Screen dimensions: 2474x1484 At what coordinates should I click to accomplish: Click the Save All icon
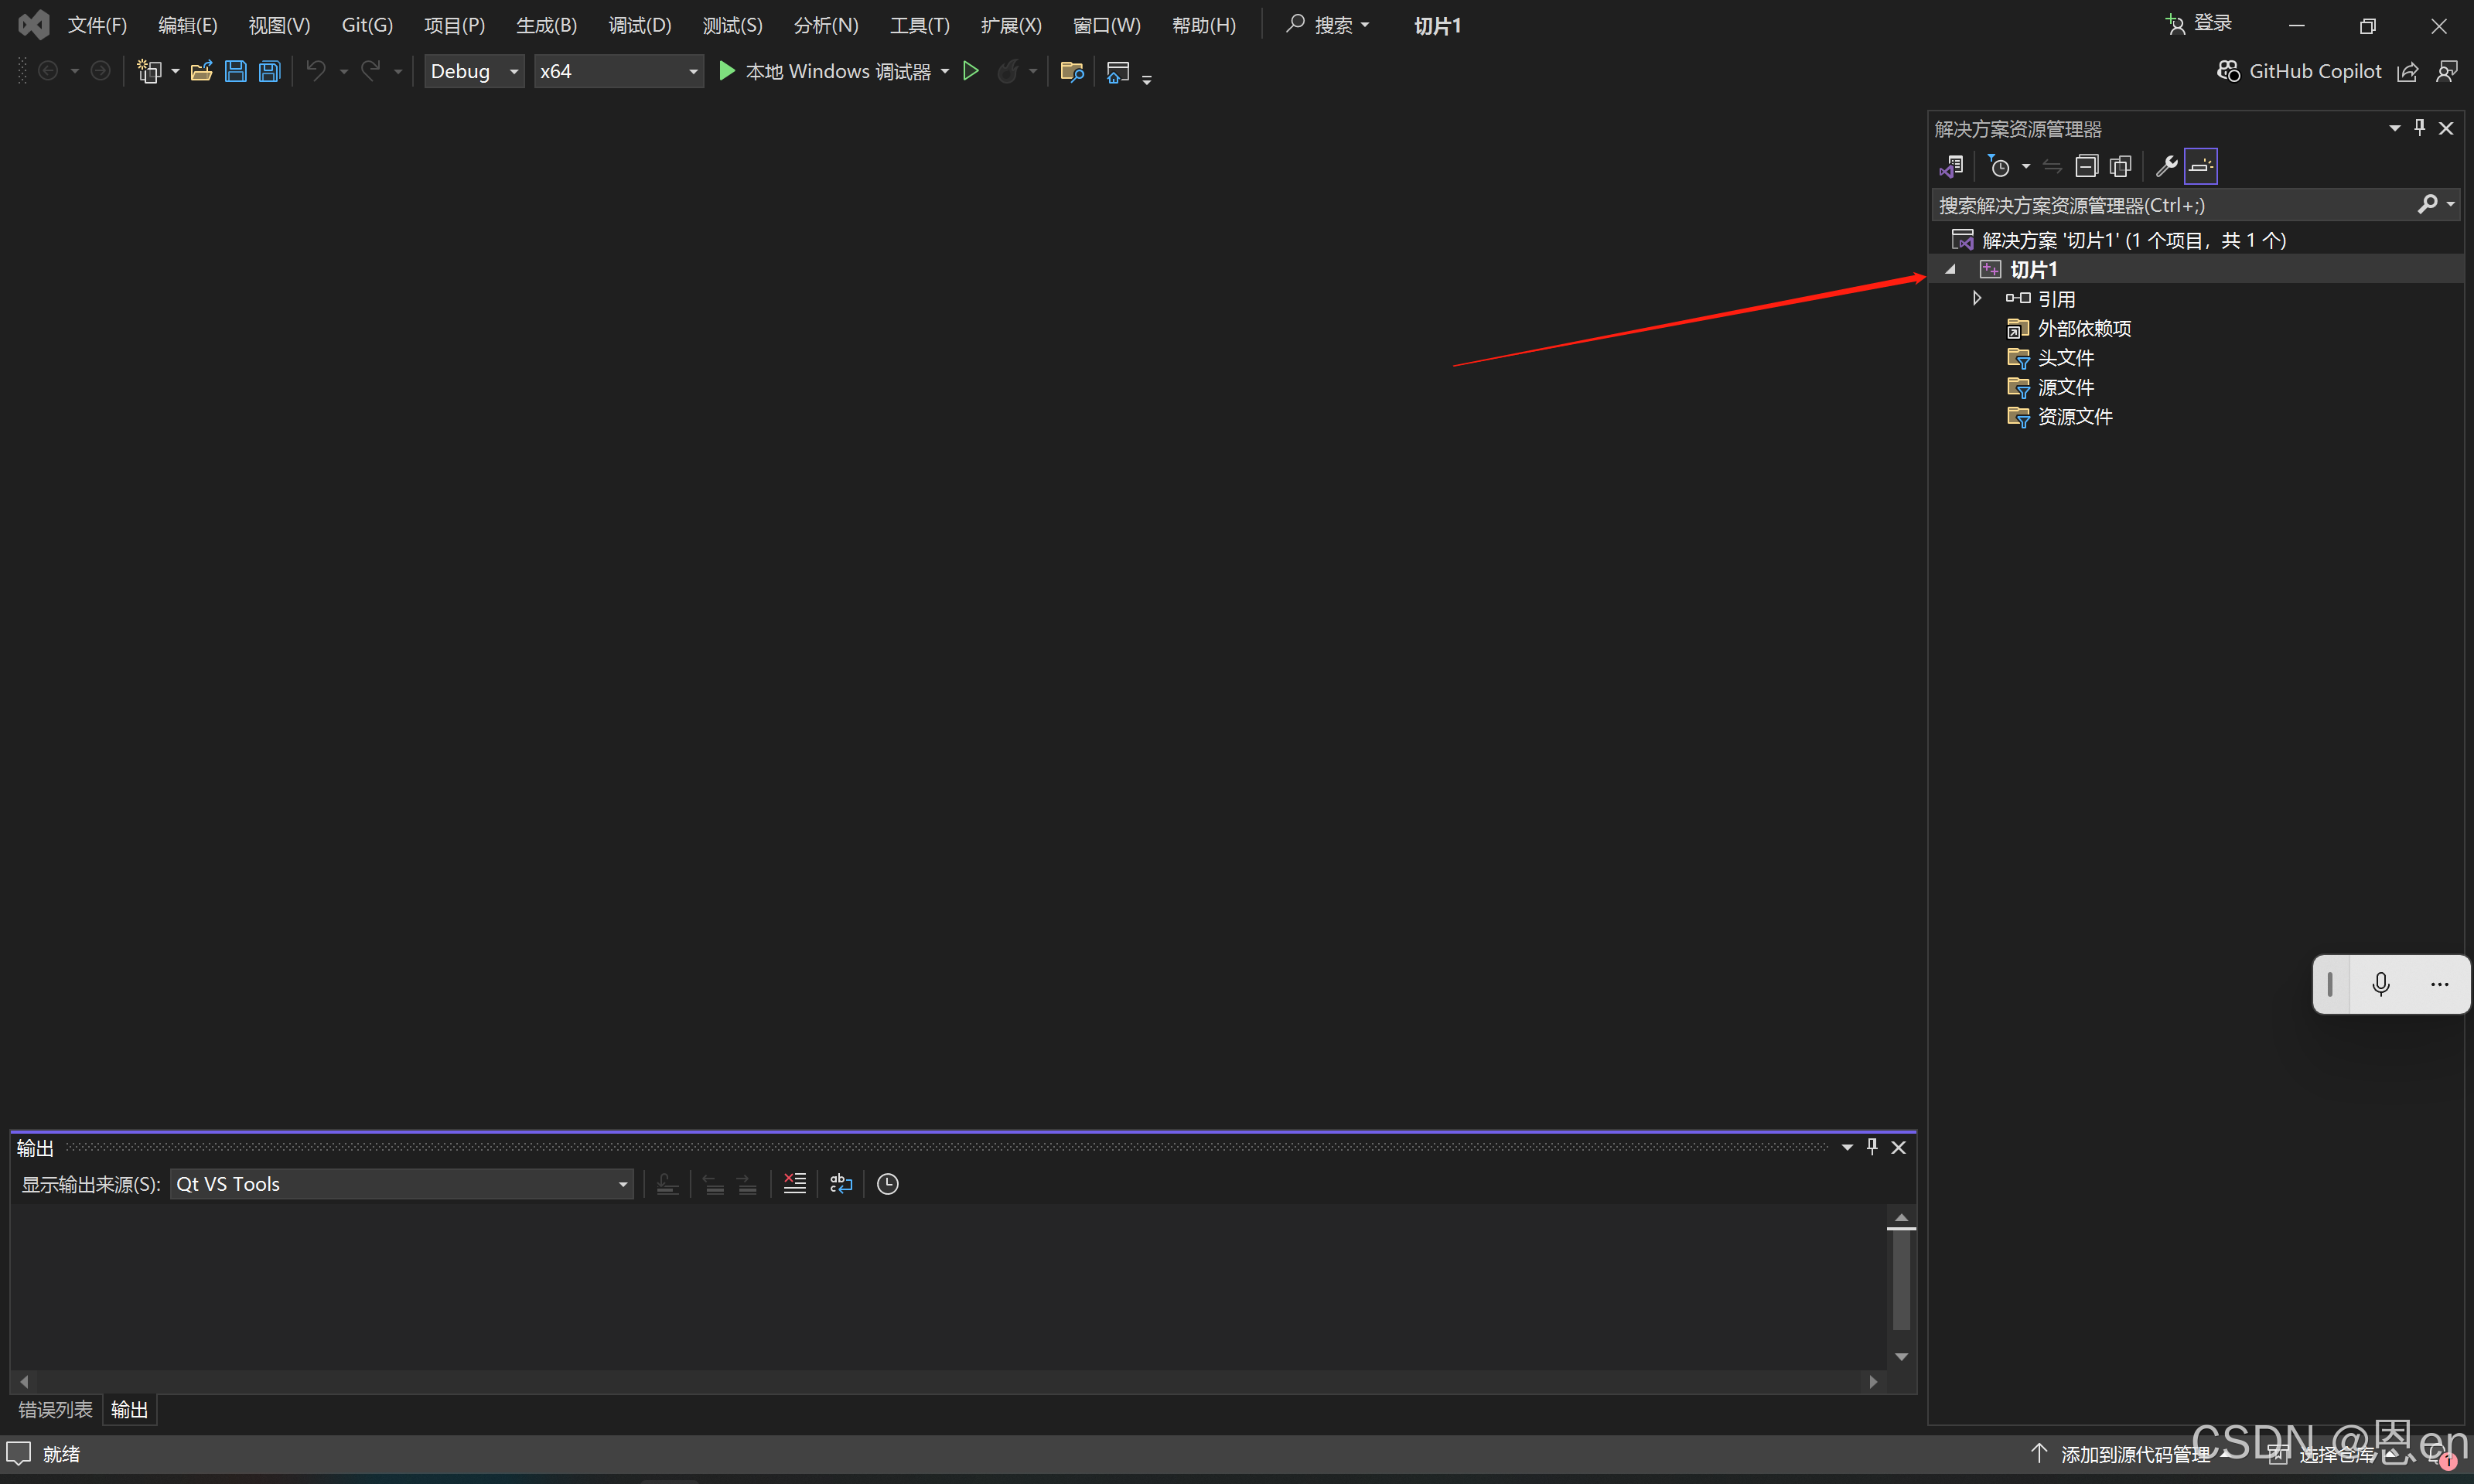tap(269, 71)
